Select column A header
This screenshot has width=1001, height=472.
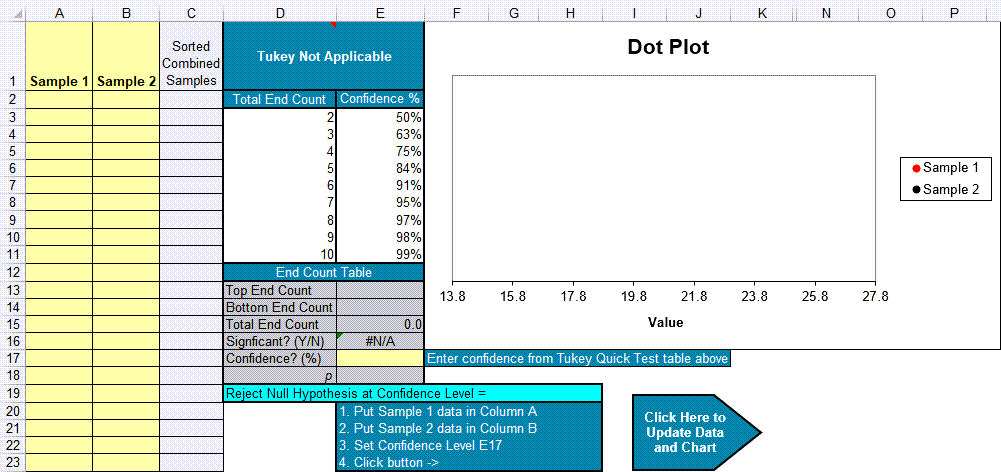(59, 12)
